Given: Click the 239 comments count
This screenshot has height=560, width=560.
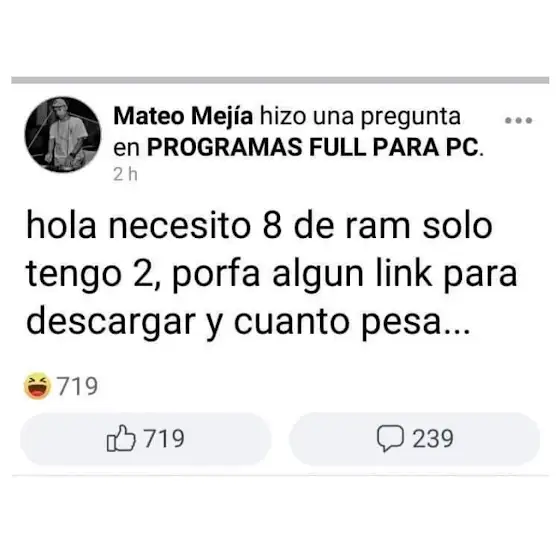Looking at the screenshot, I should click(x=433, y=438).
